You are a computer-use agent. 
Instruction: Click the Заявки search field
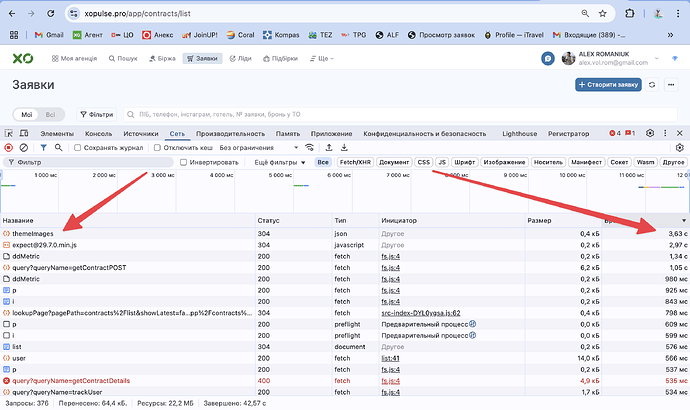point(400,114)
